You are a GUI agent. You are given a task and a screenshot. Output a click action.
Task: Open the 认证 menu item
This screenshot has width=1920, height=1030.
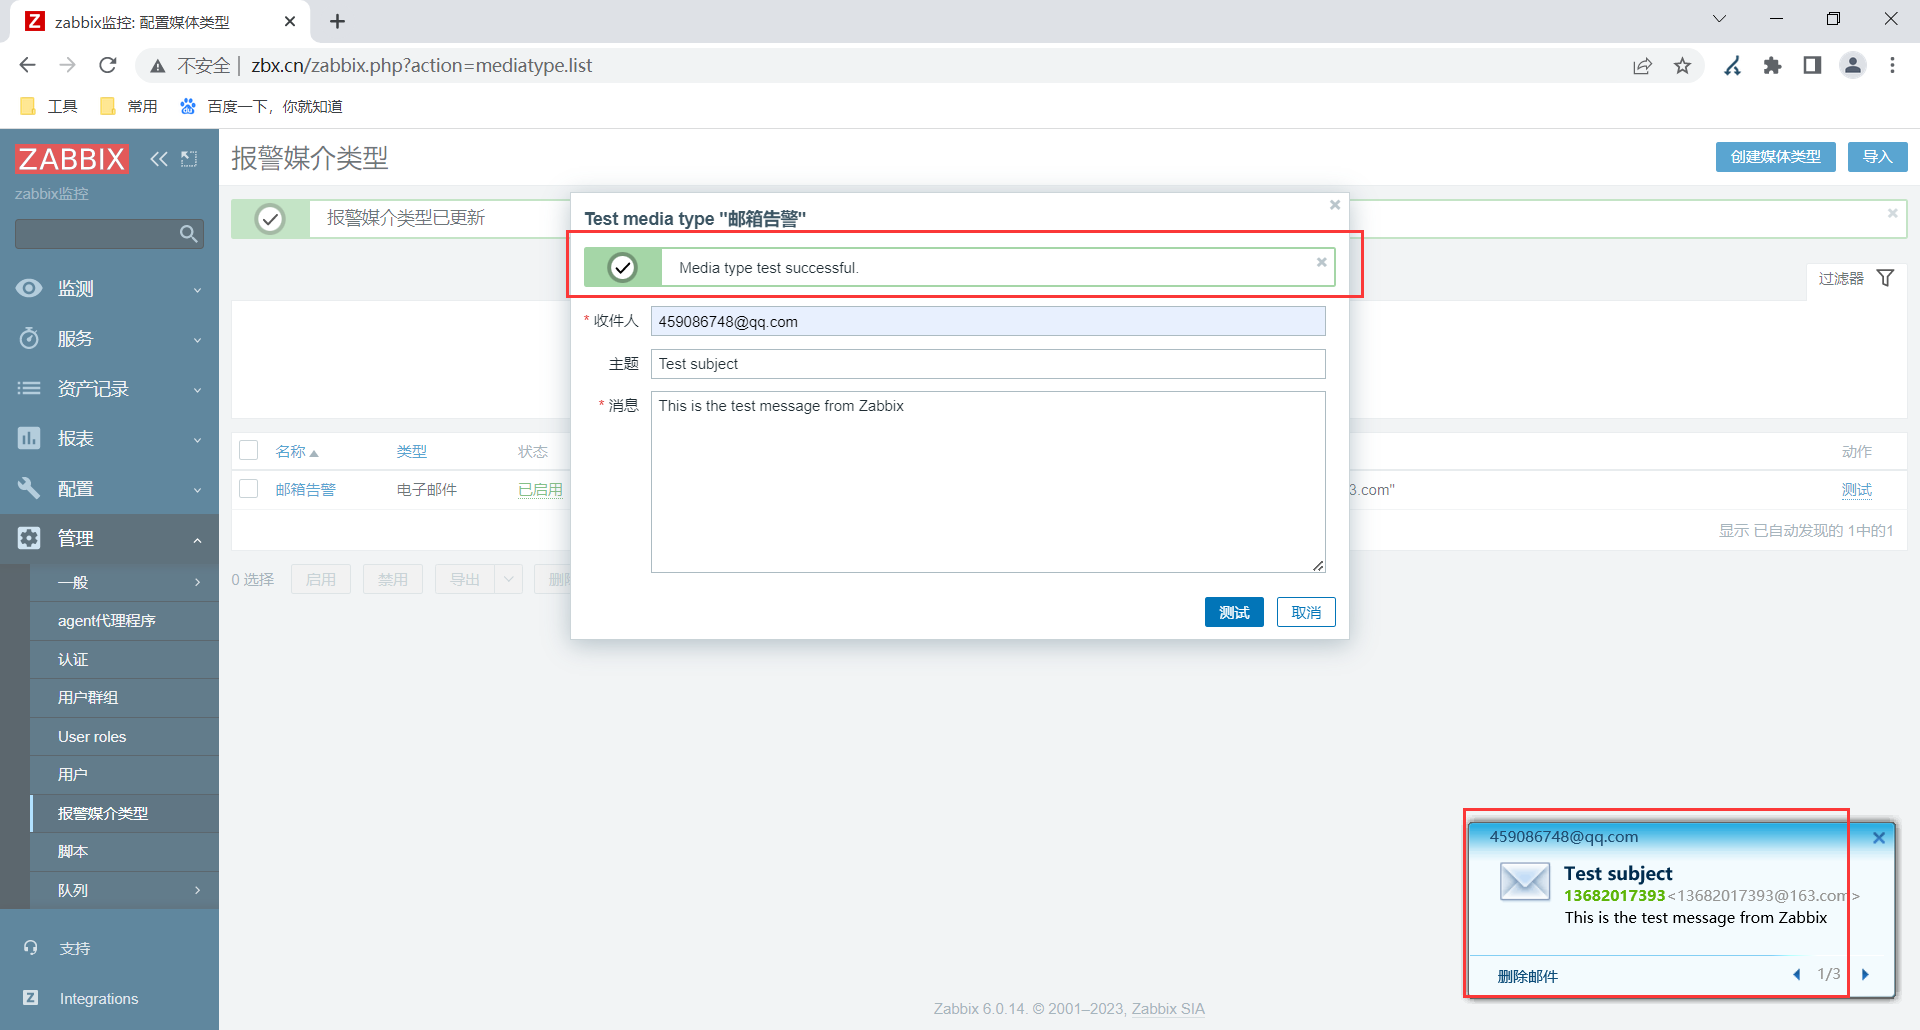pyautogui.click(x=124, y=659)
